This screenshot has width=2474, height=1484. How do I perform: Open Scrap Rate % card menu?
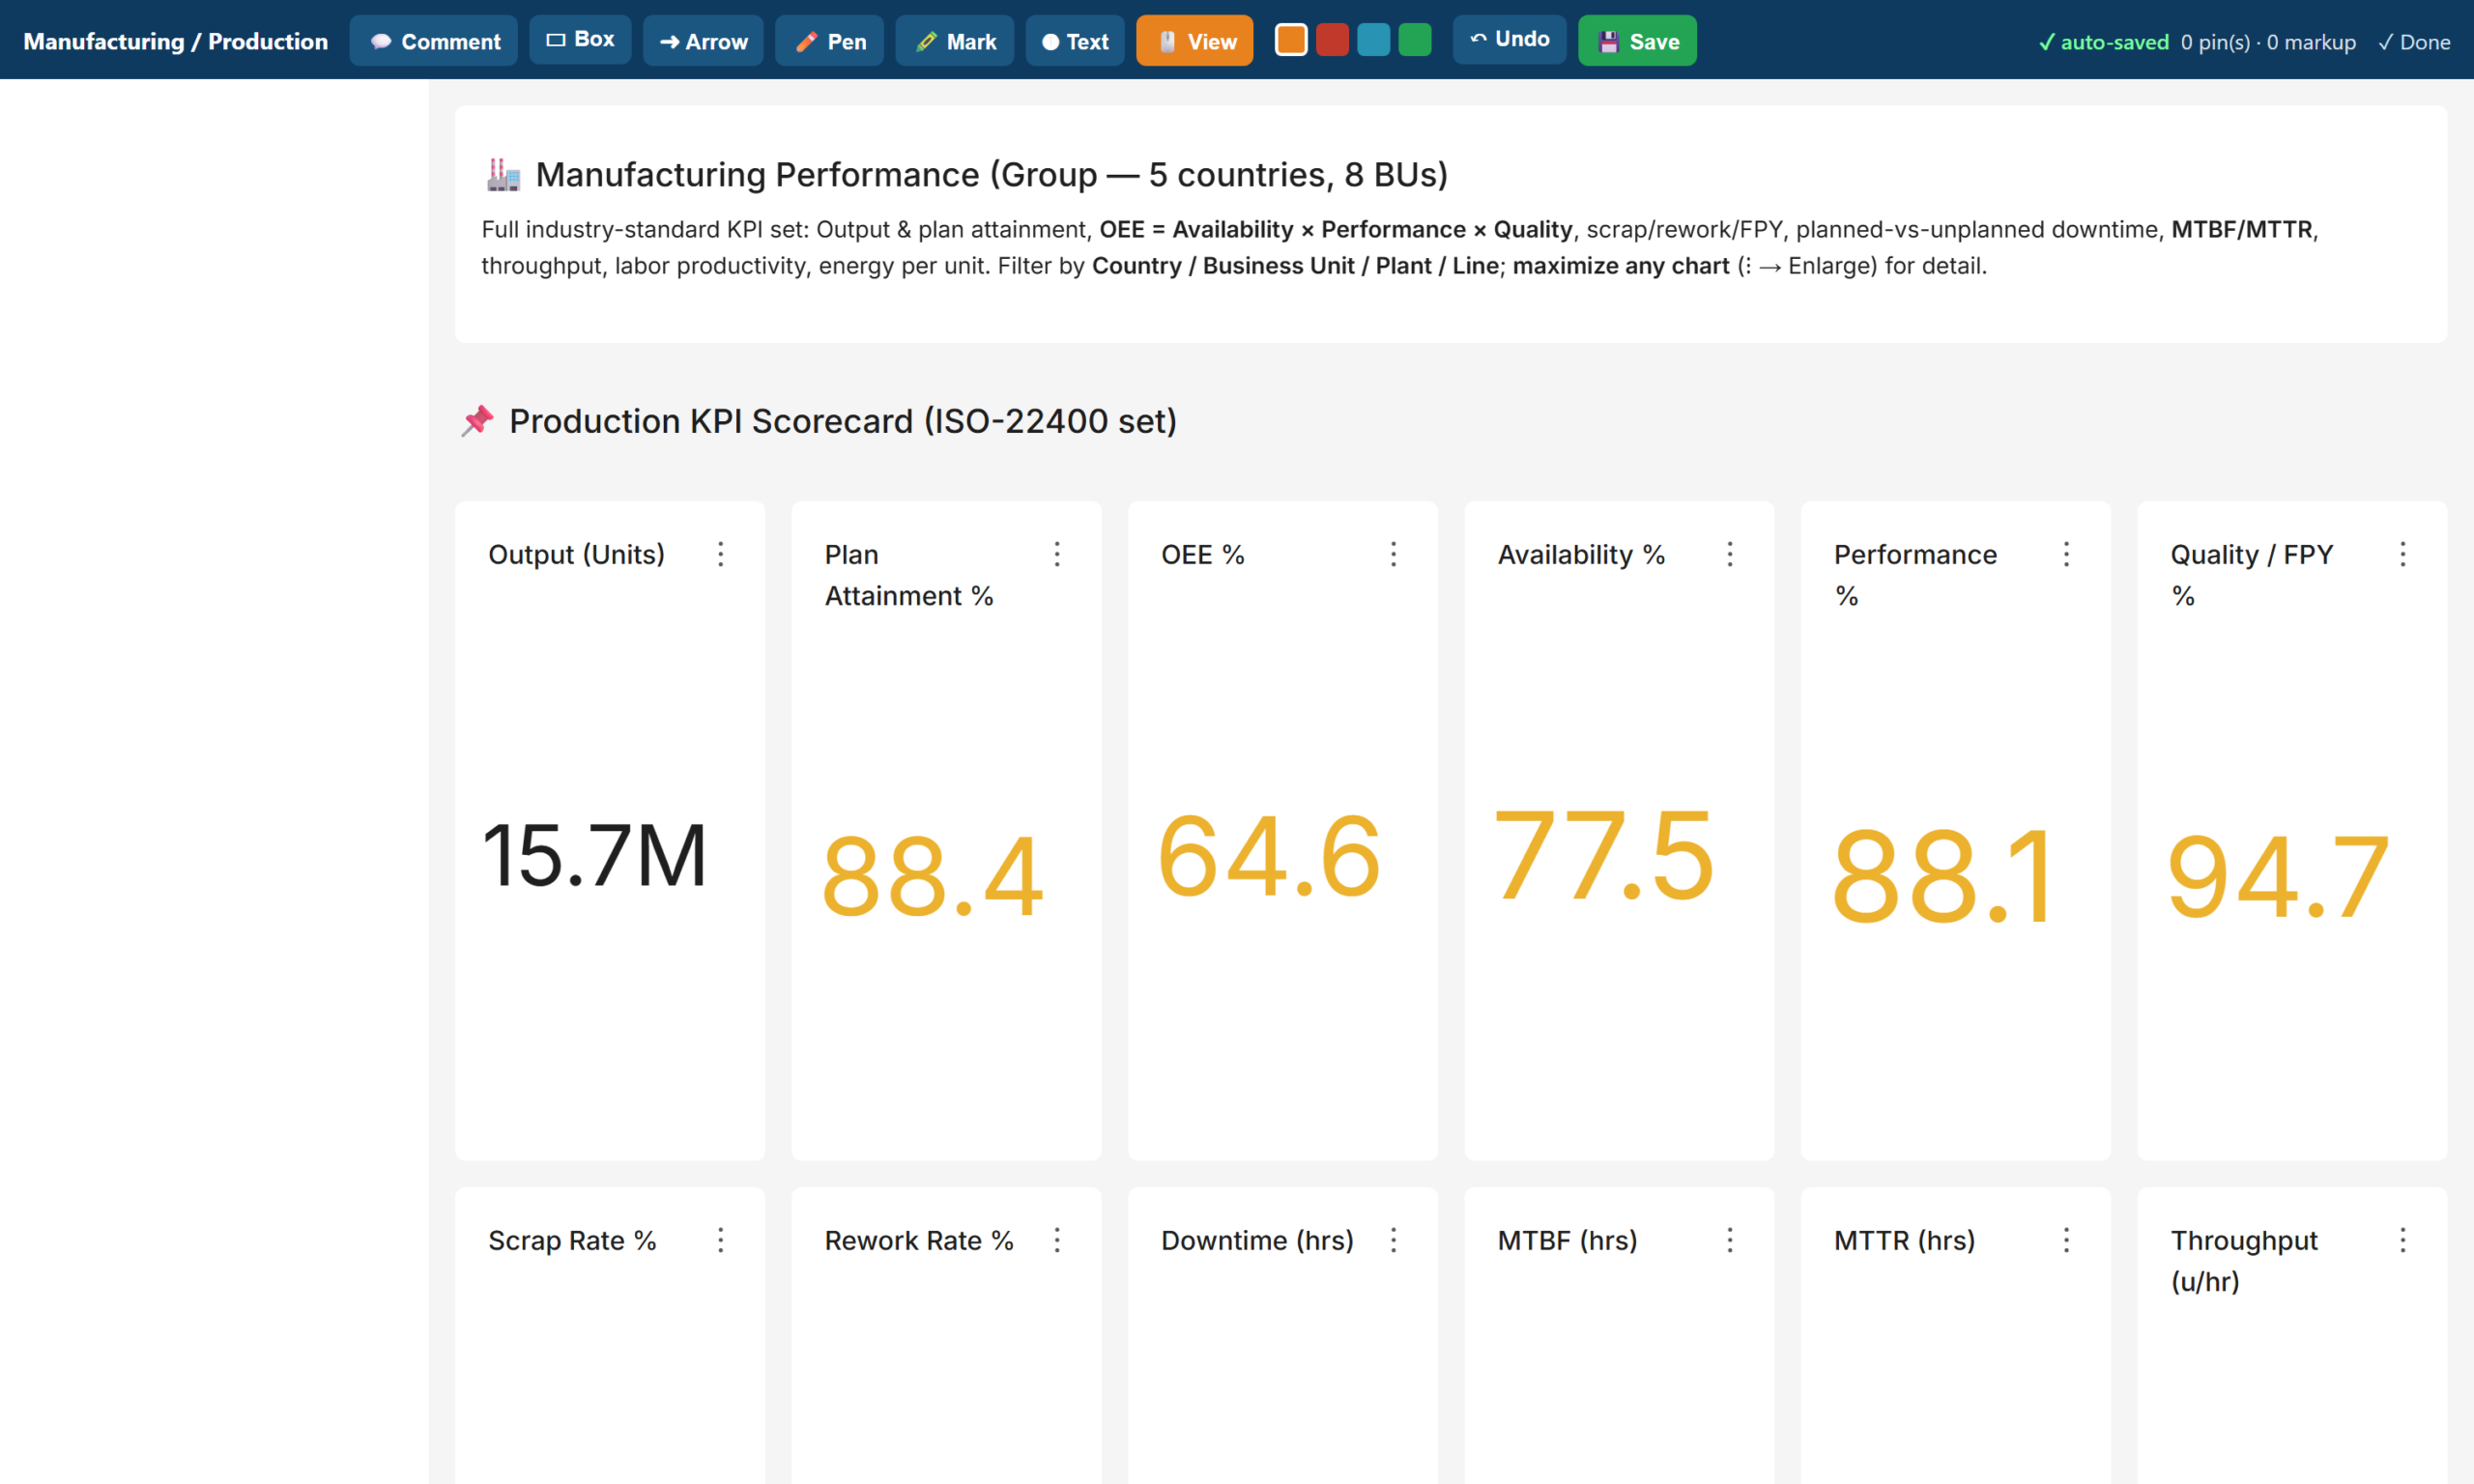(720, 1240)
